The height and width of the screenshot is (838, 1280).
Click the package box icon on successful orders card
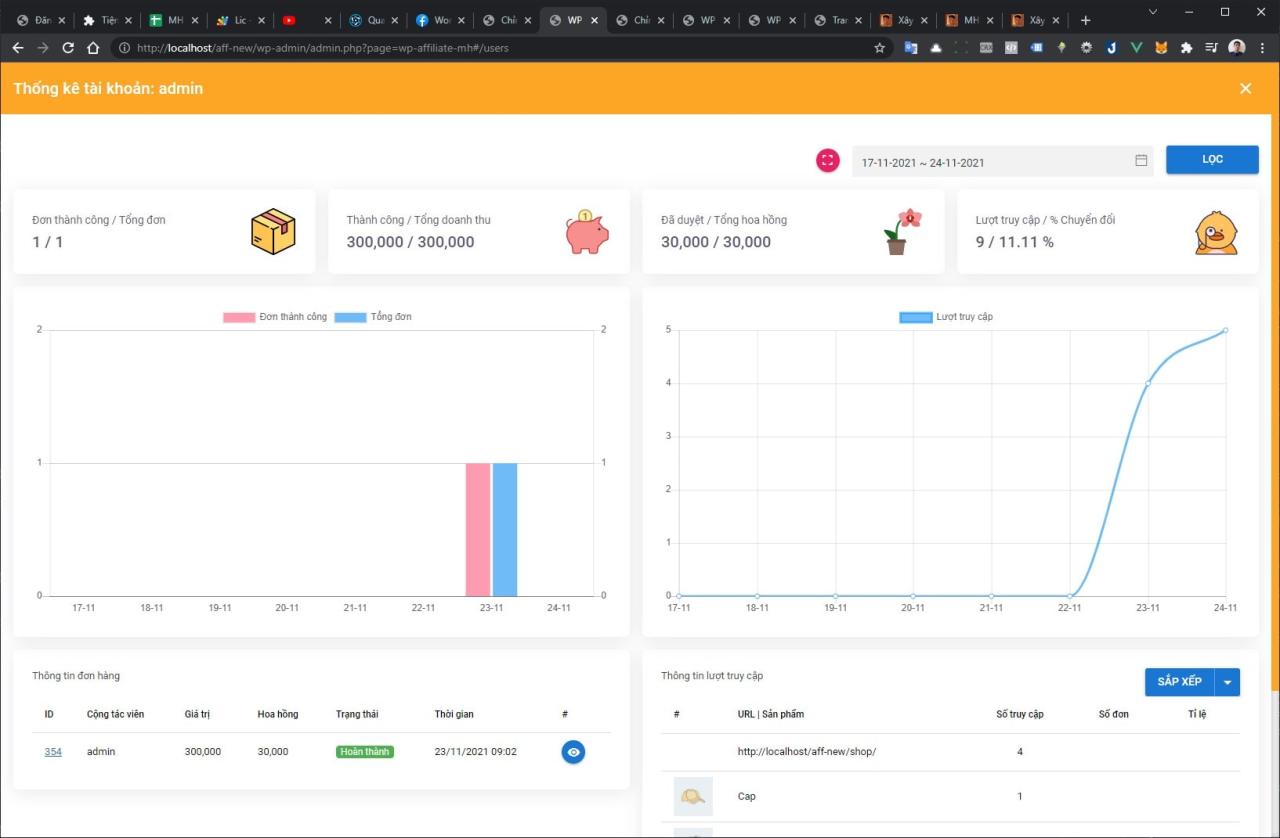coord(273,231)
